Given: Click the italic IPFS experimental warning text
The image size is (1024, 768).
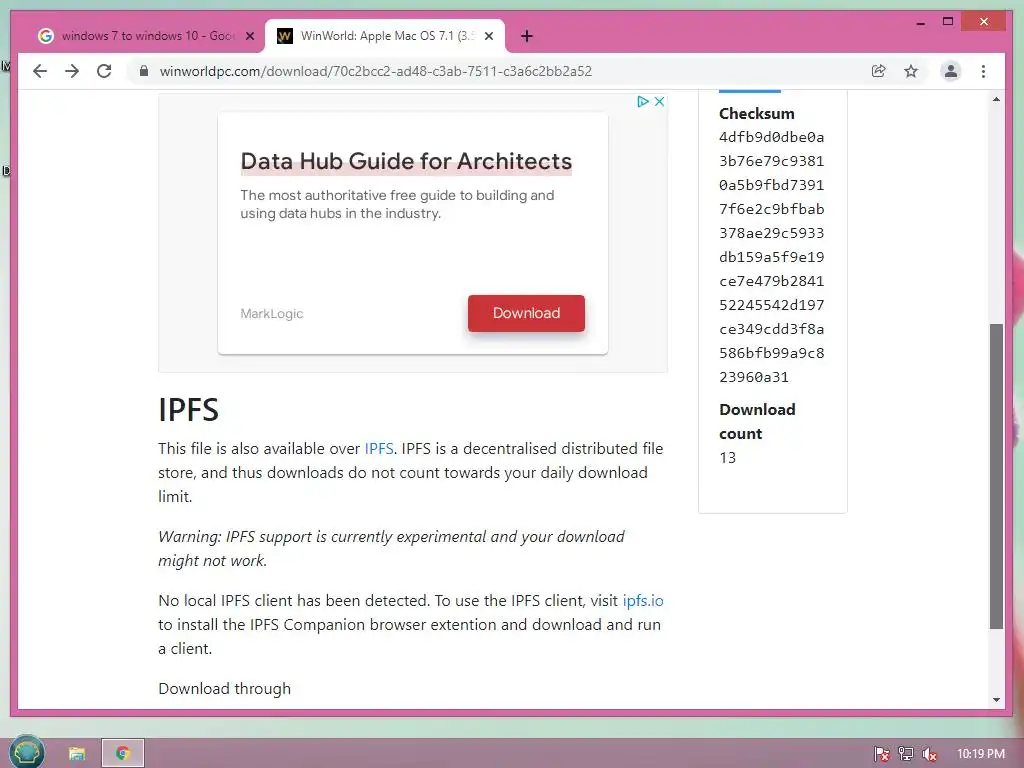Looking at the screenshot, I should 391,549.
